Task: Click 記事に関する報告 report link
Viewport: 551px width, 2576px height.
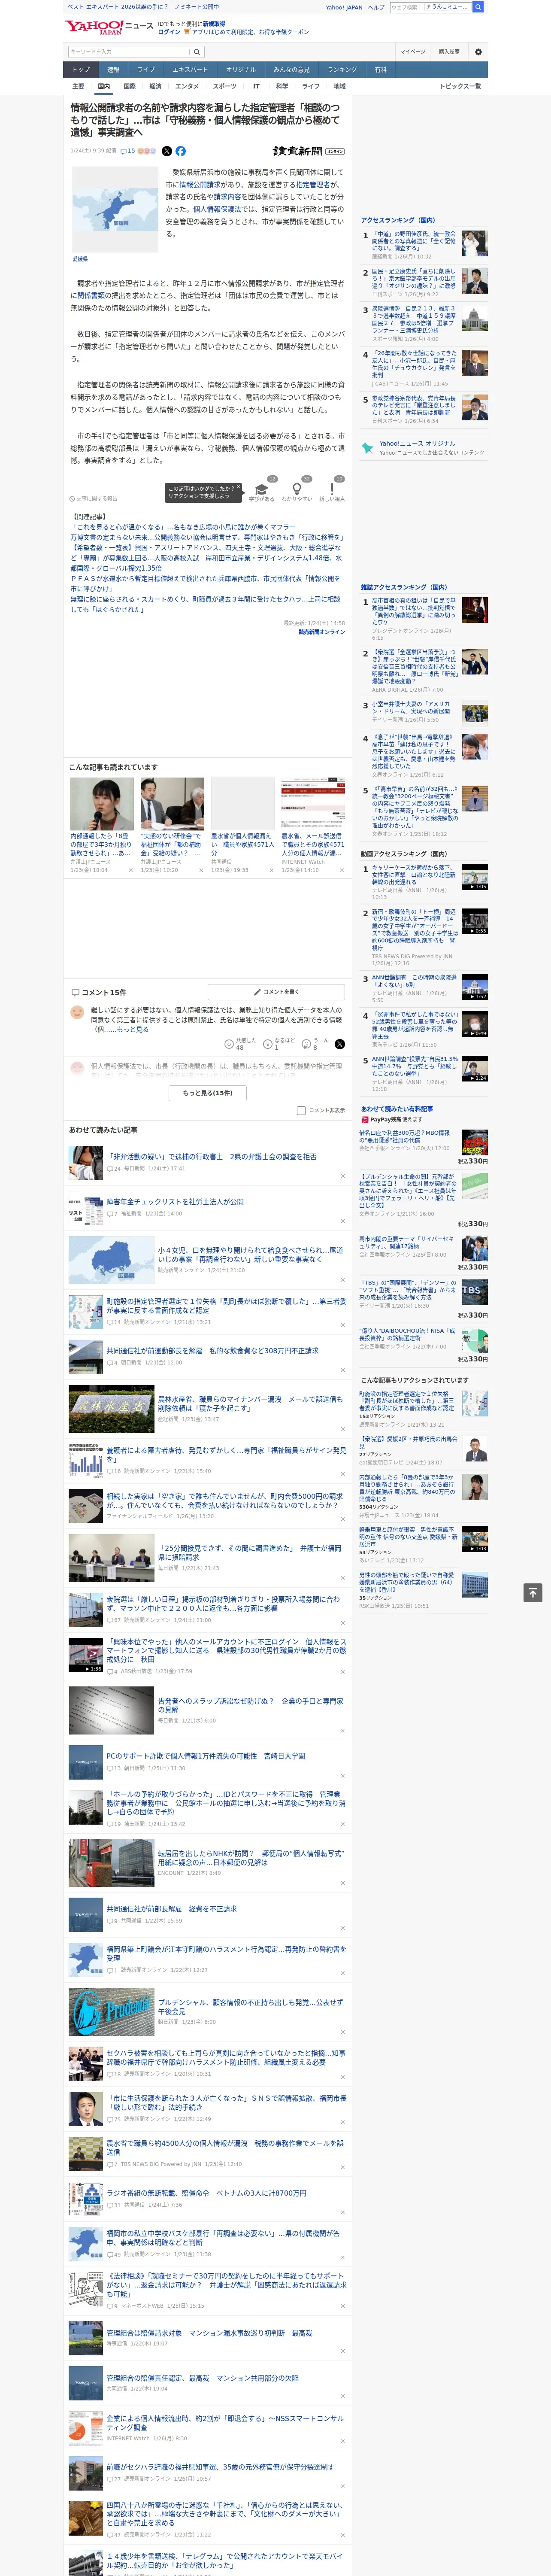Action: pyautogui.click(x=94, y=498)
